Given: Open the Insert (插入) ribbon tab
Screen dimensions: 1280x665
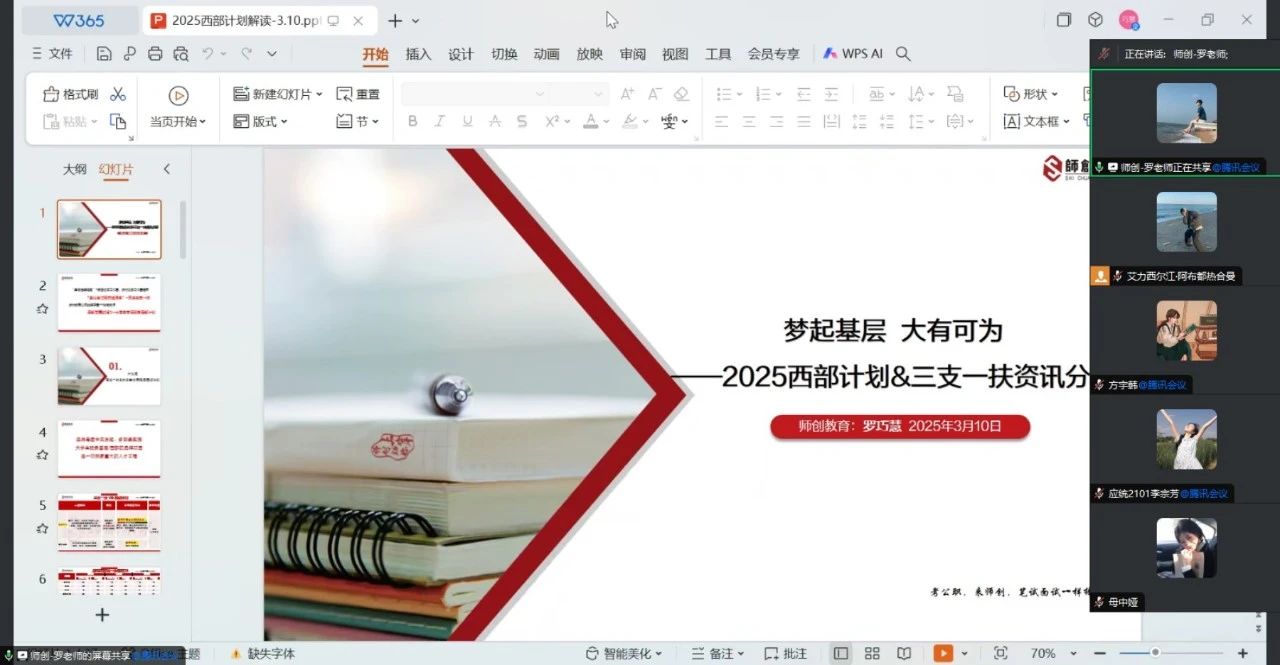Looking at the screenshot, I should tap(418, 54).
